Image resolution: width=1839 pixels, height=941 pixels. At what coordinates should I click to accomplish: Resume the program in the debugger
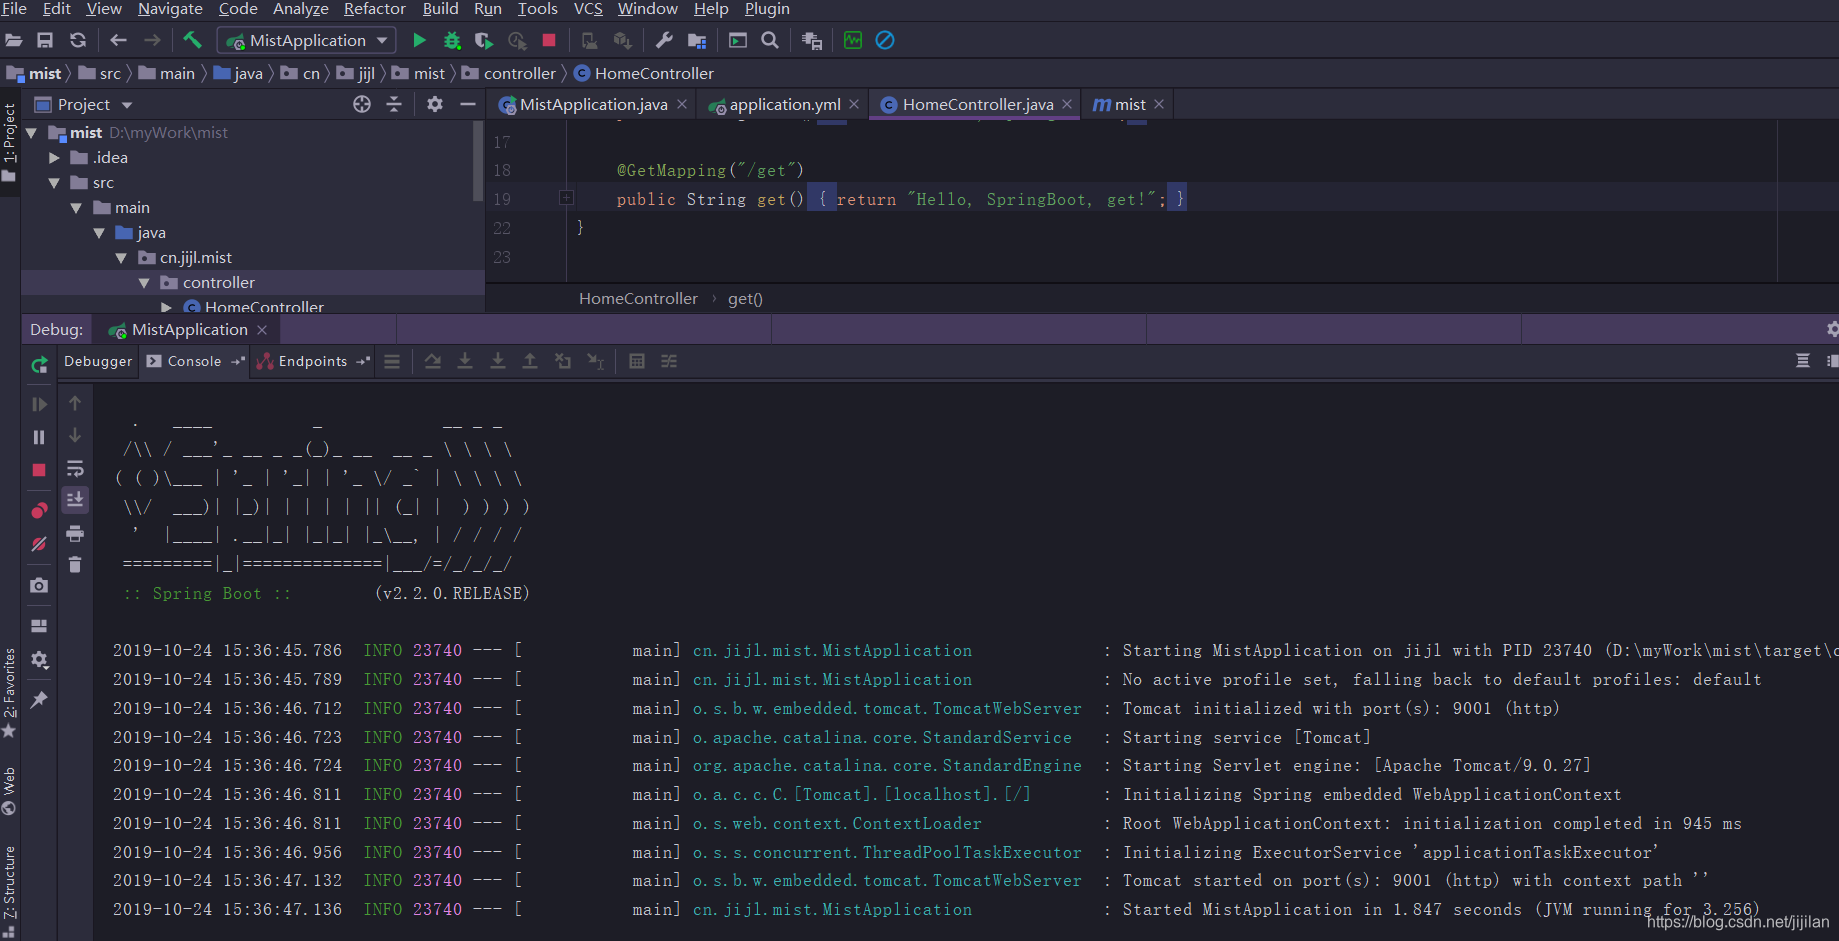click(x=39, y=404)
